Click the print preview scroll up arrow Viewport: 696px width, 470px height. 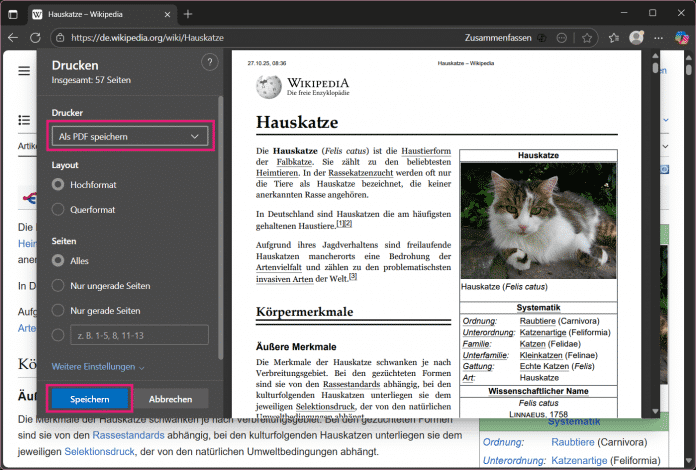[x=655, y=56]
